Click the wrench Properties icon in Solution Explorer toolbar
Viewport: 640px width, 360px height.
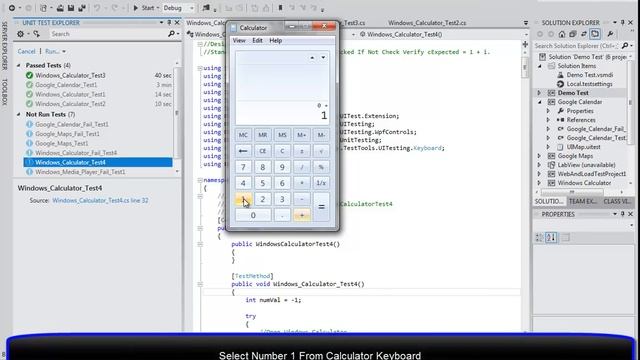[610, 34]
